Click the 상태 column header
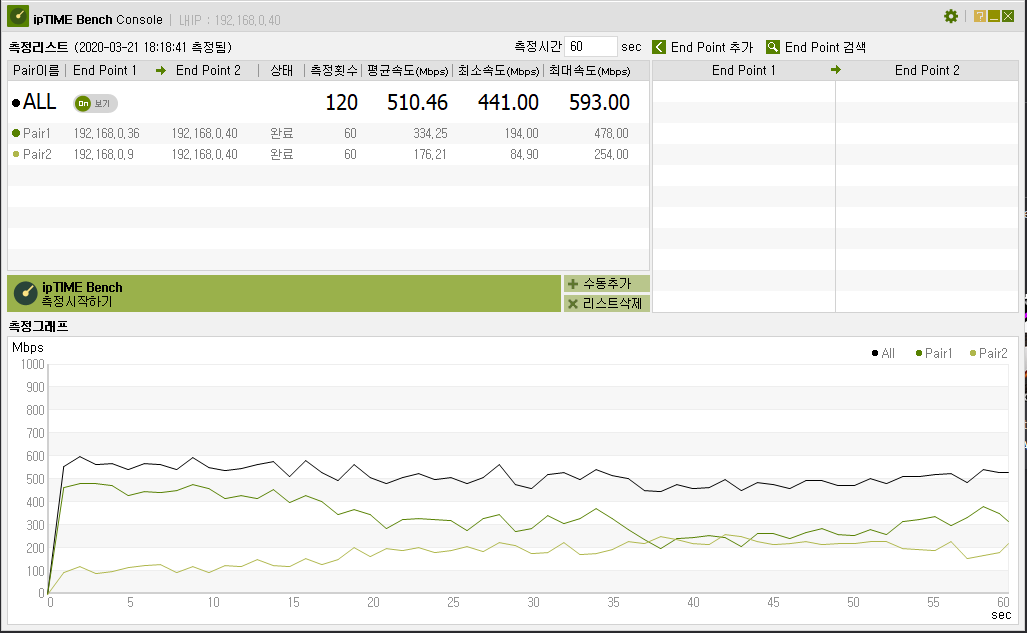The image size is (1027, 633). pos(282,70)
